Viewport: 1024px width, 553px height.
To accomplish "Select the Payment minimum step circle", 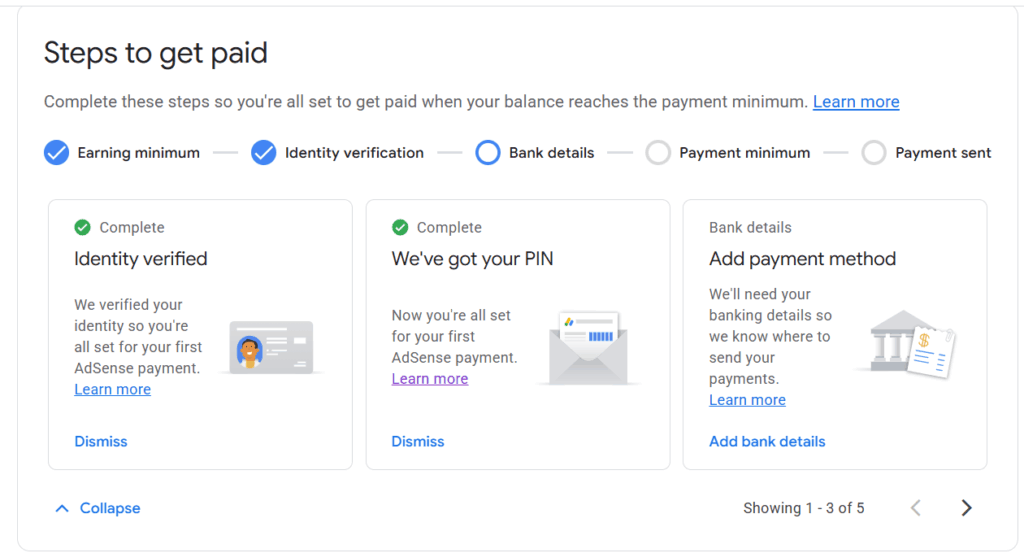I will click(x=658, y=153).
